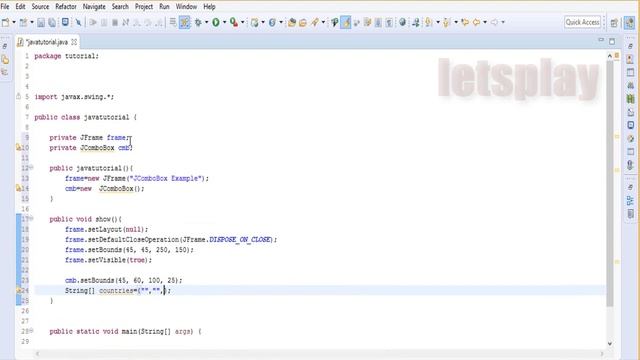Toggle the highlighted Use Step Filters button
The width and height of the screenshot is (640, 360).
point(184,22)
